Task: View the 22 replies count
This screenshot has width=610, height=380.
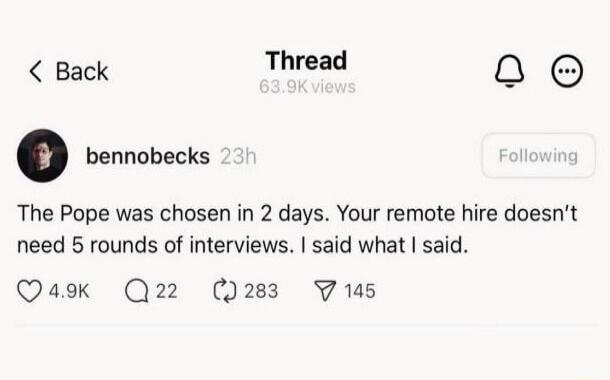Action: 167,291
